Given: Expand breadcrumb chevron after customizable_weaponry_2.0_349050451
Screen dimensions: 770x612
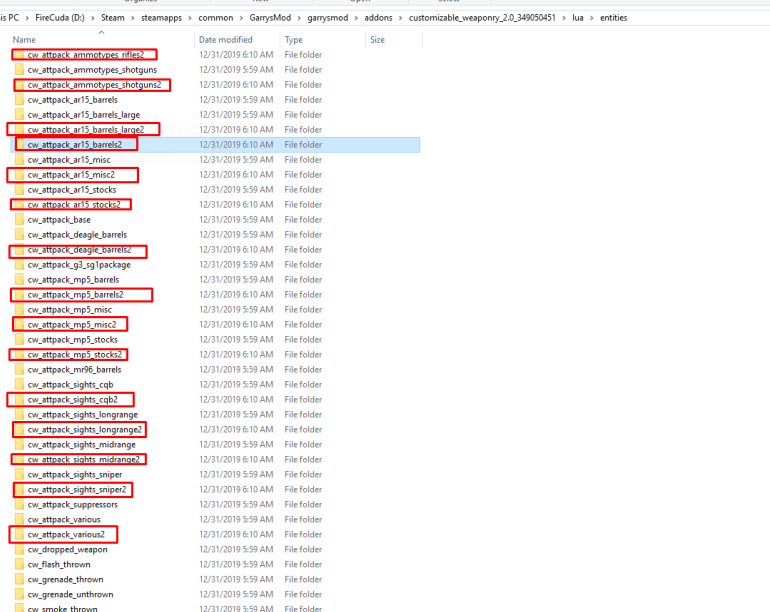Looking at the screenshot, I should [x=564, y=18].
